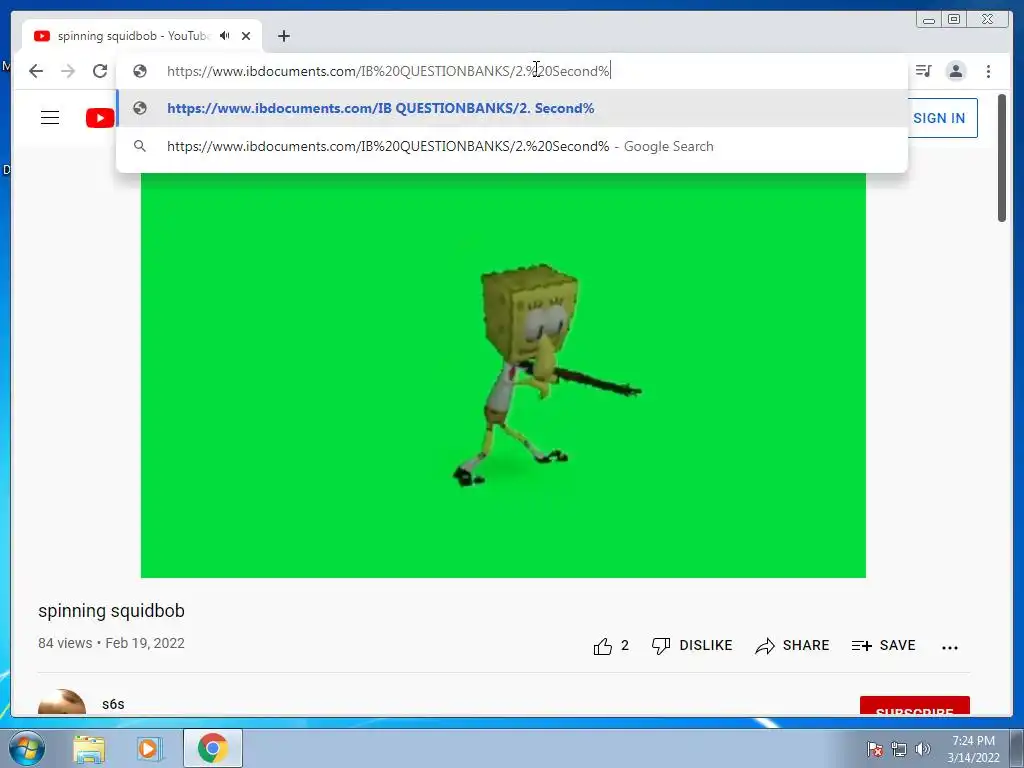
Task: Click the forward navigation arrow
Action: [x=68, y=71]
